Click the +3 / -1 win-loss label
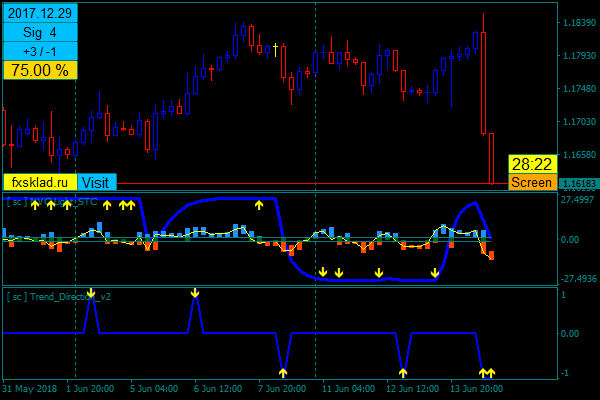 [x=40, y=51]
